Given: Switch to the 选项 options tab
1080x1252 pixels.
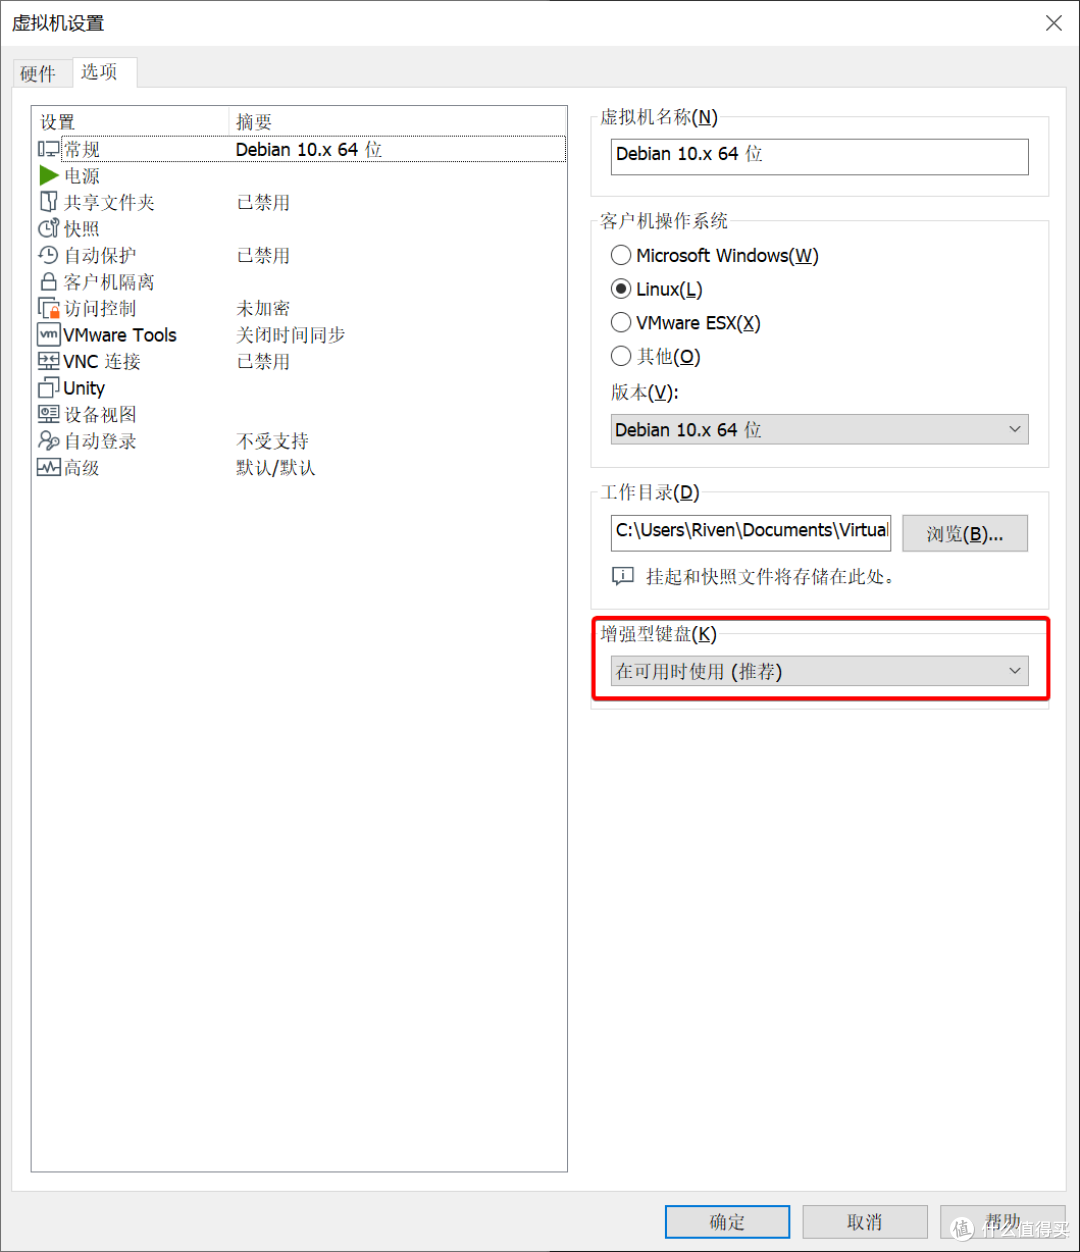Looking at the screenshot, I should (99, 72).
